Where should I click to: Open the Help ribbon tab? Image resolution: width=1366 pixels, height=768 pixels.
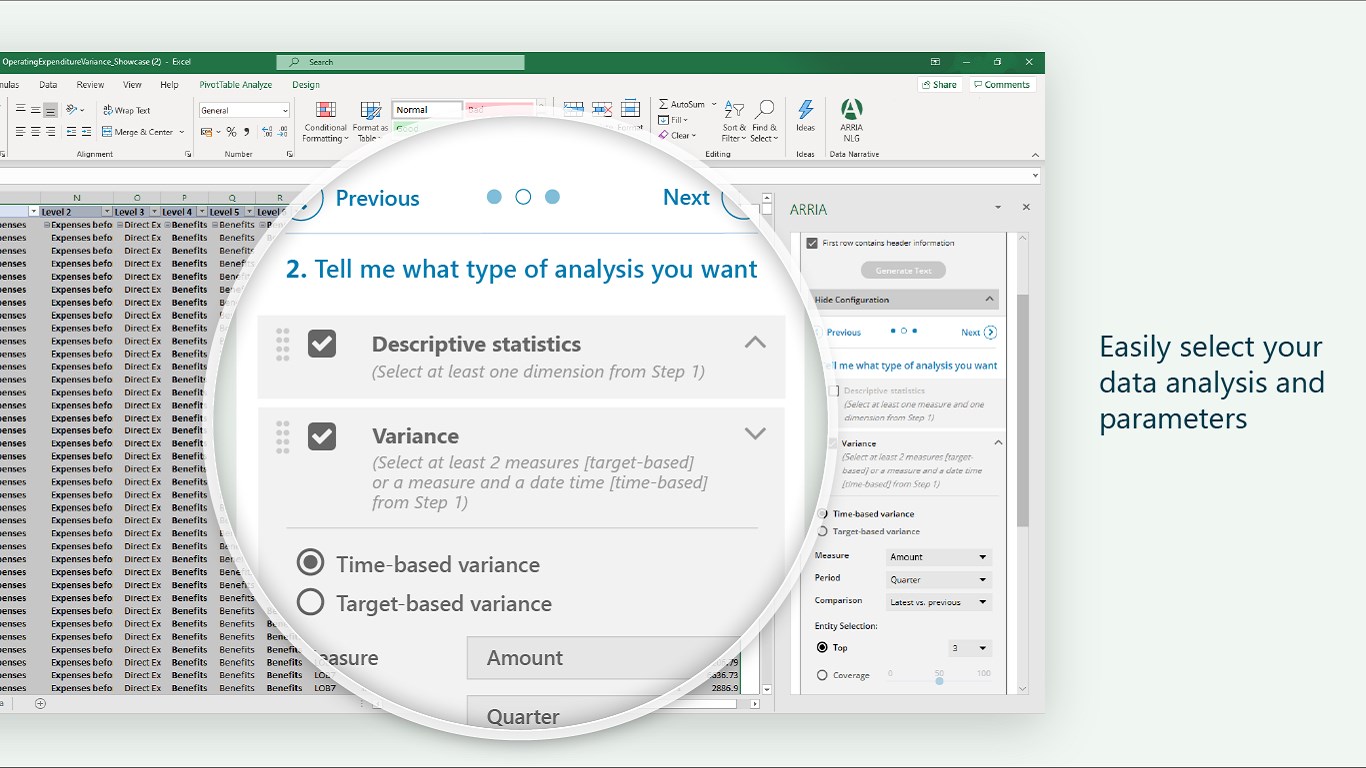tap(169, 85)
